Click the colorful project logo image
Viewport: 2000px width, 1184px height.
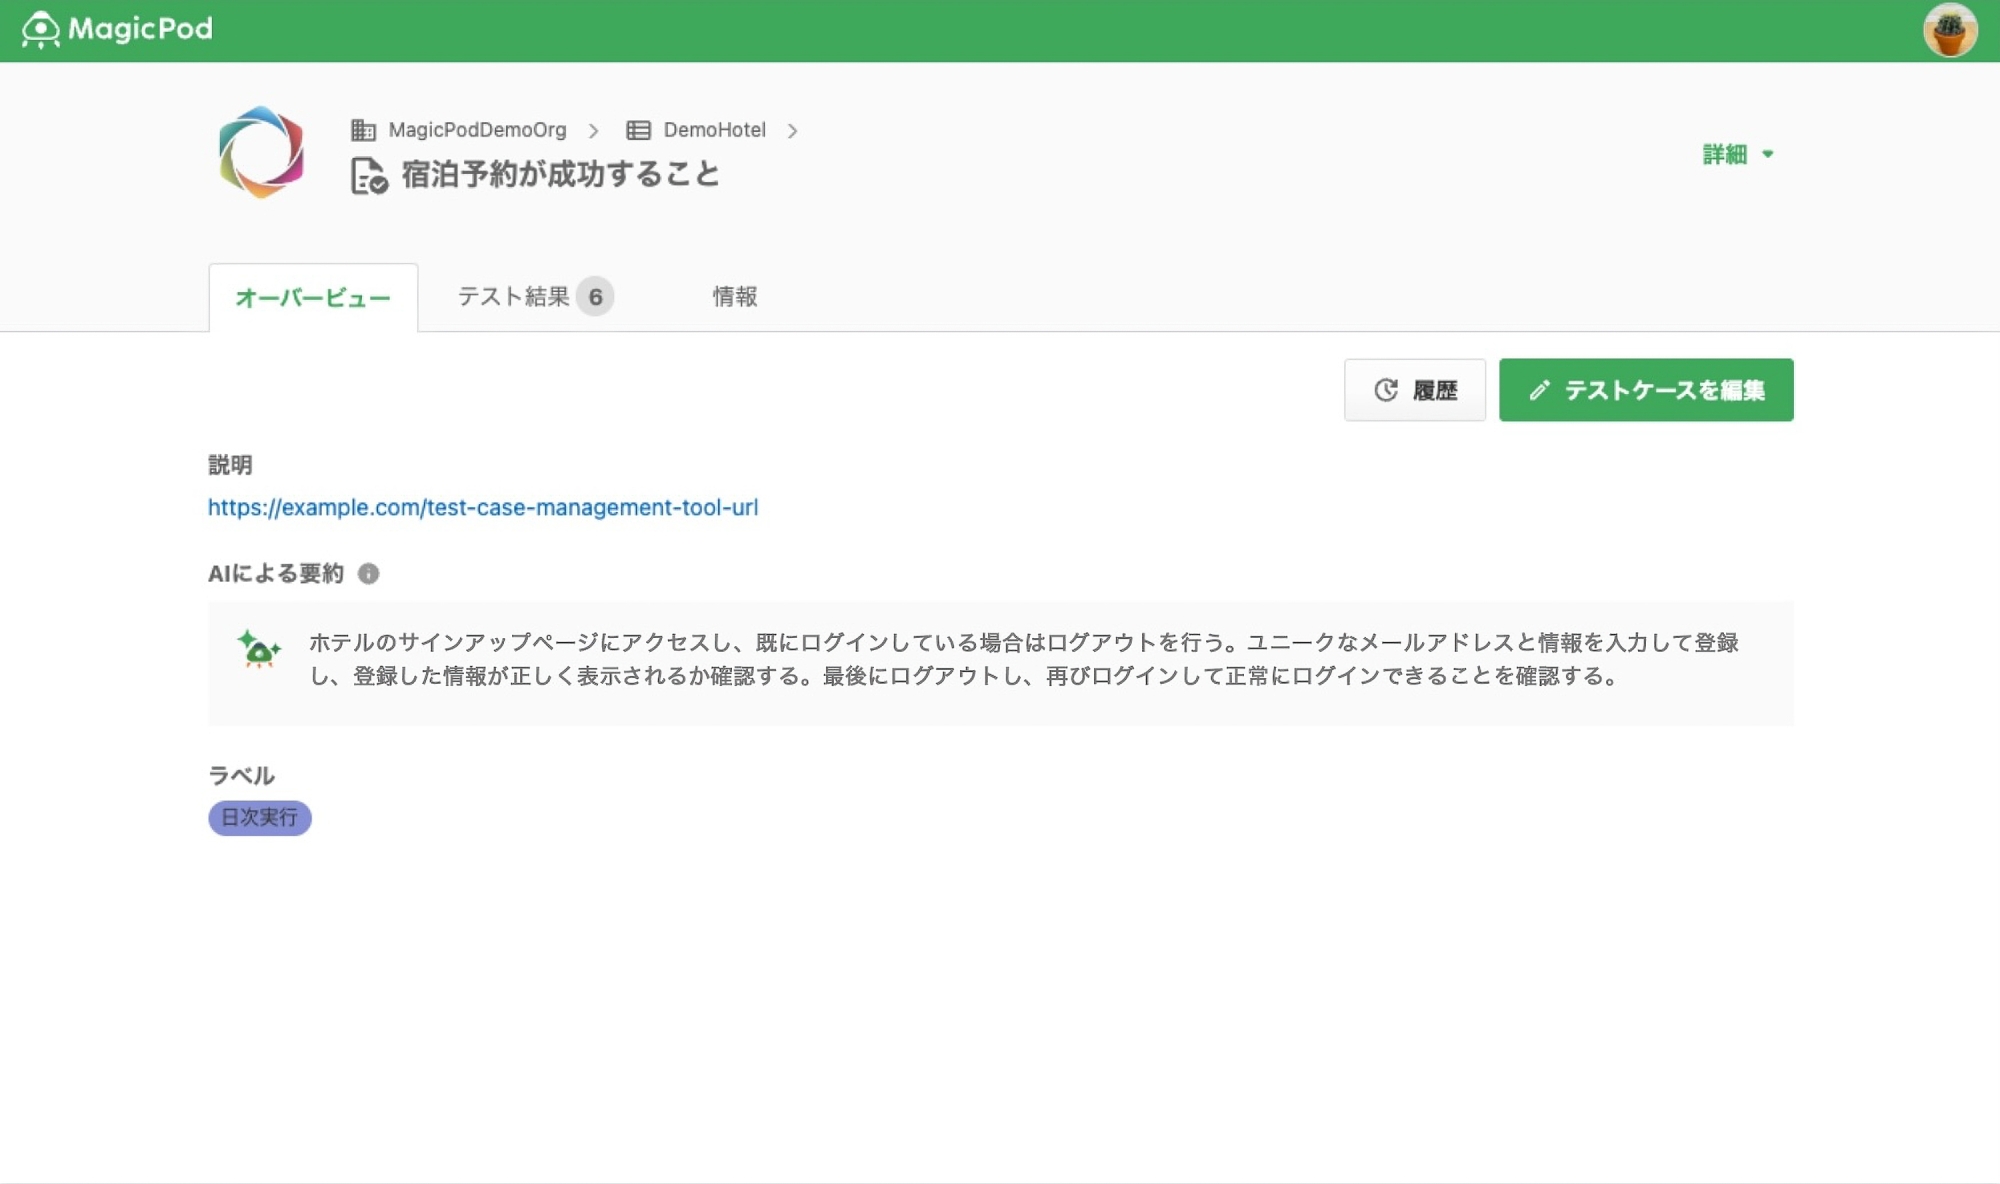point(261,152)
